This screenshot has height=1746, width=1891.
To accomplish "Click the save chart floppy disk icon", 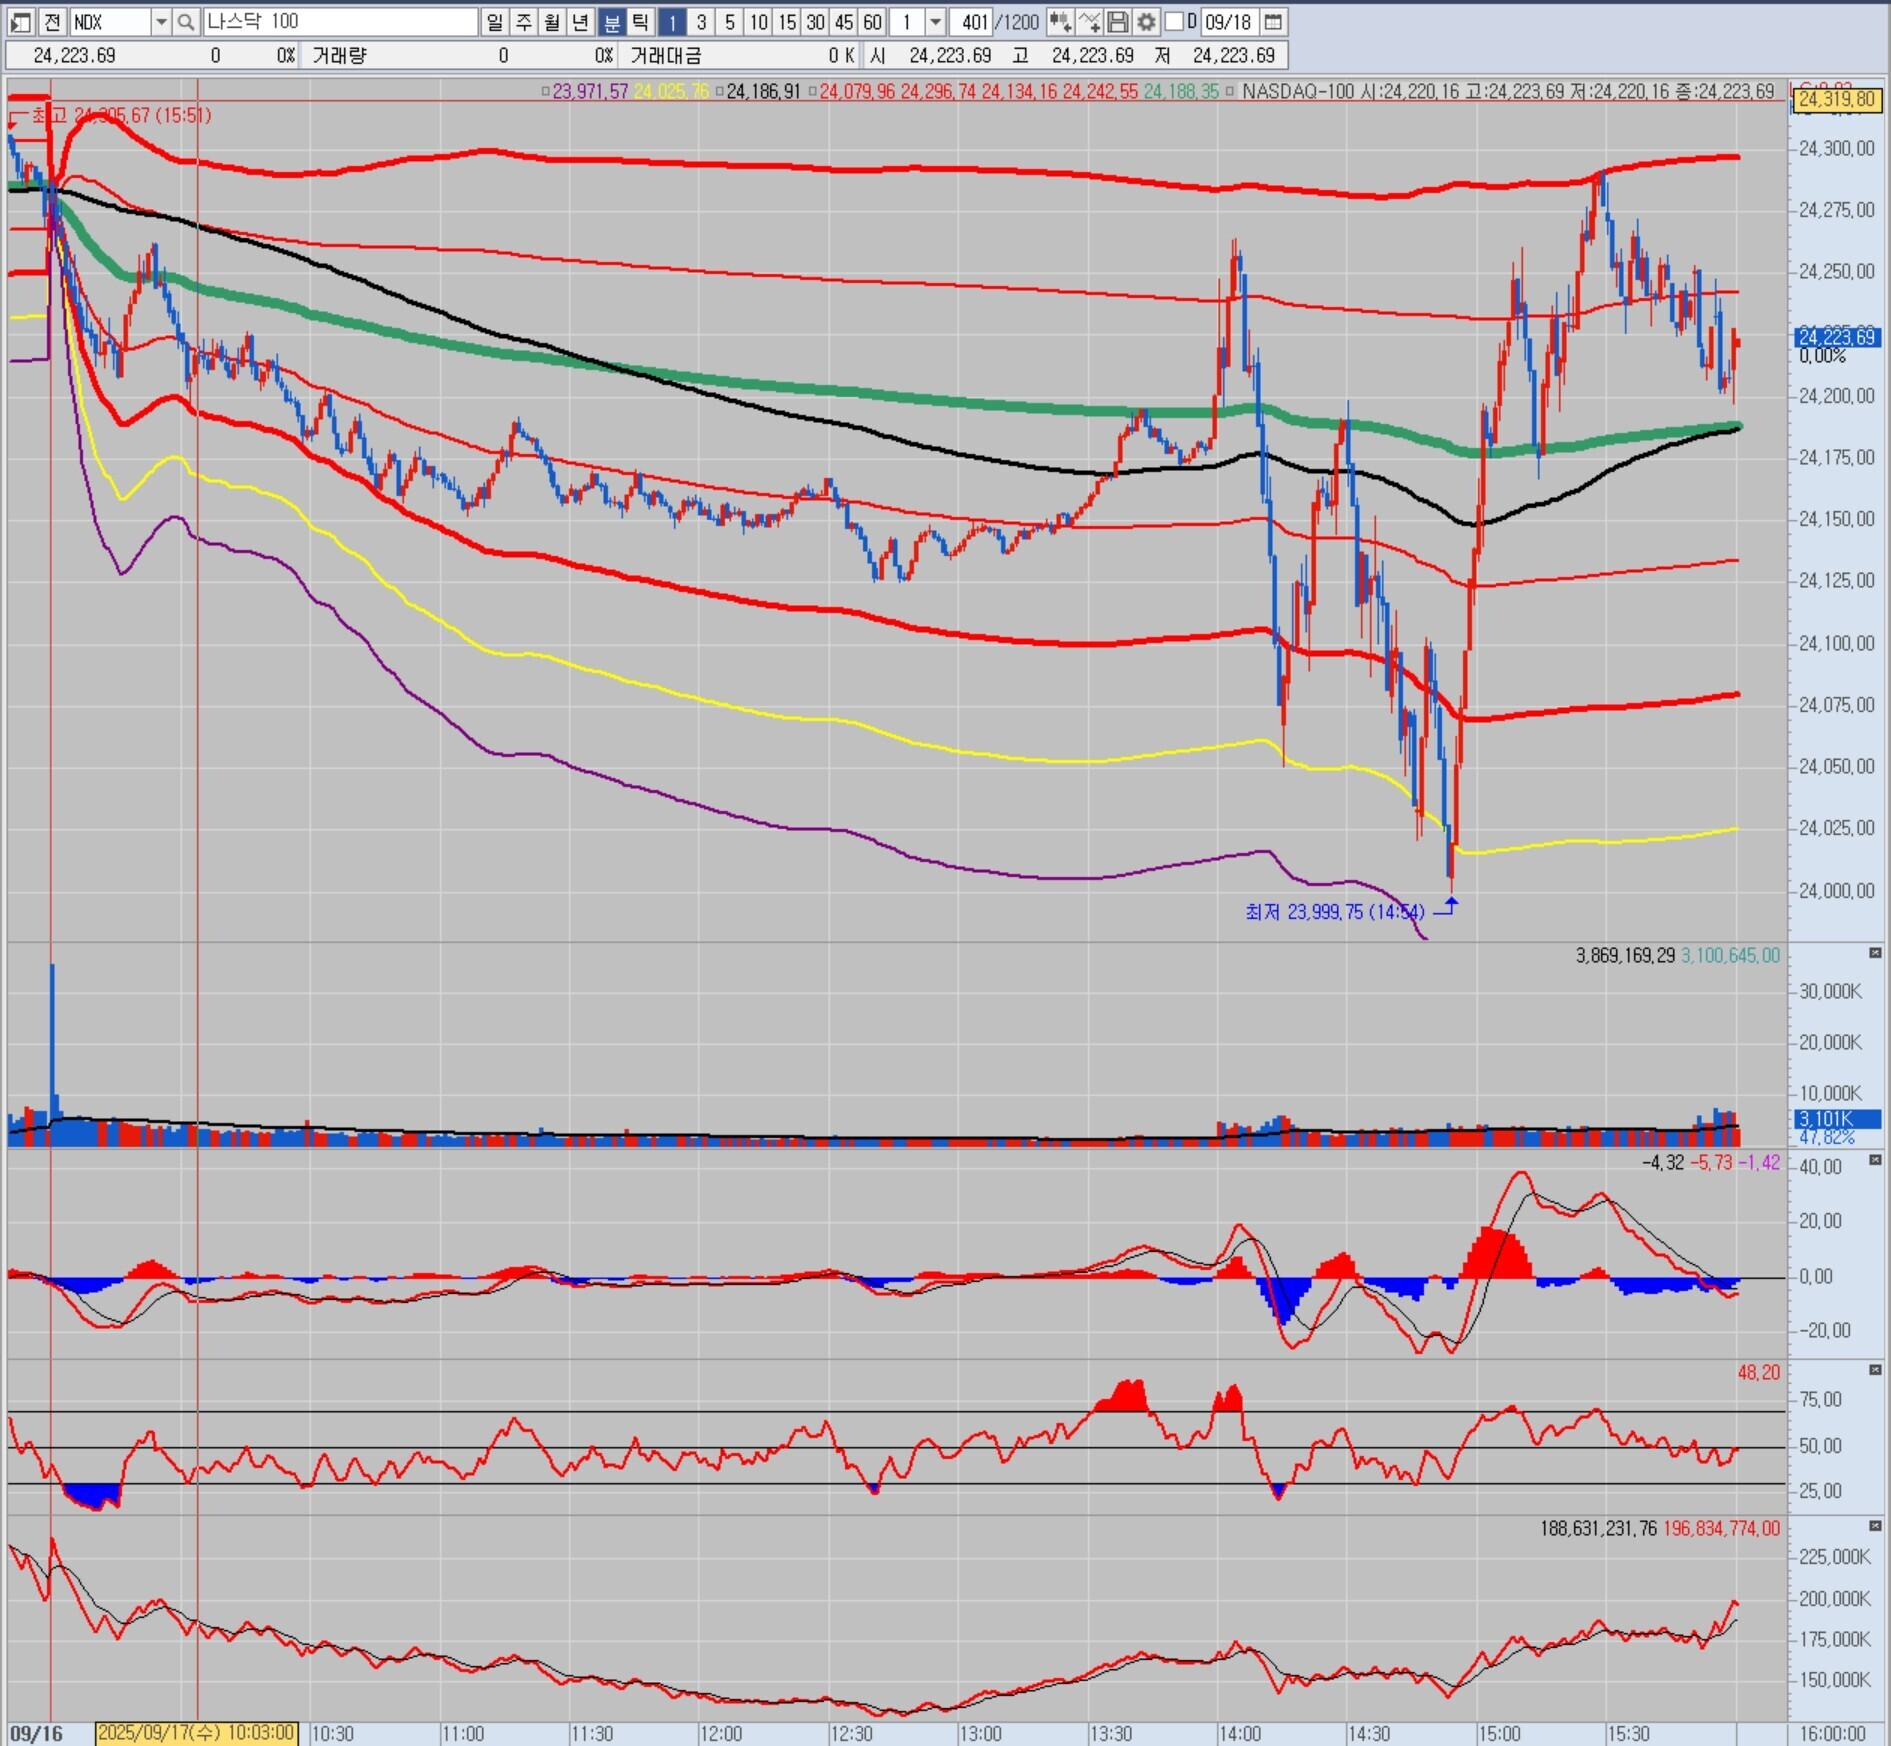I will (1118, 22).
